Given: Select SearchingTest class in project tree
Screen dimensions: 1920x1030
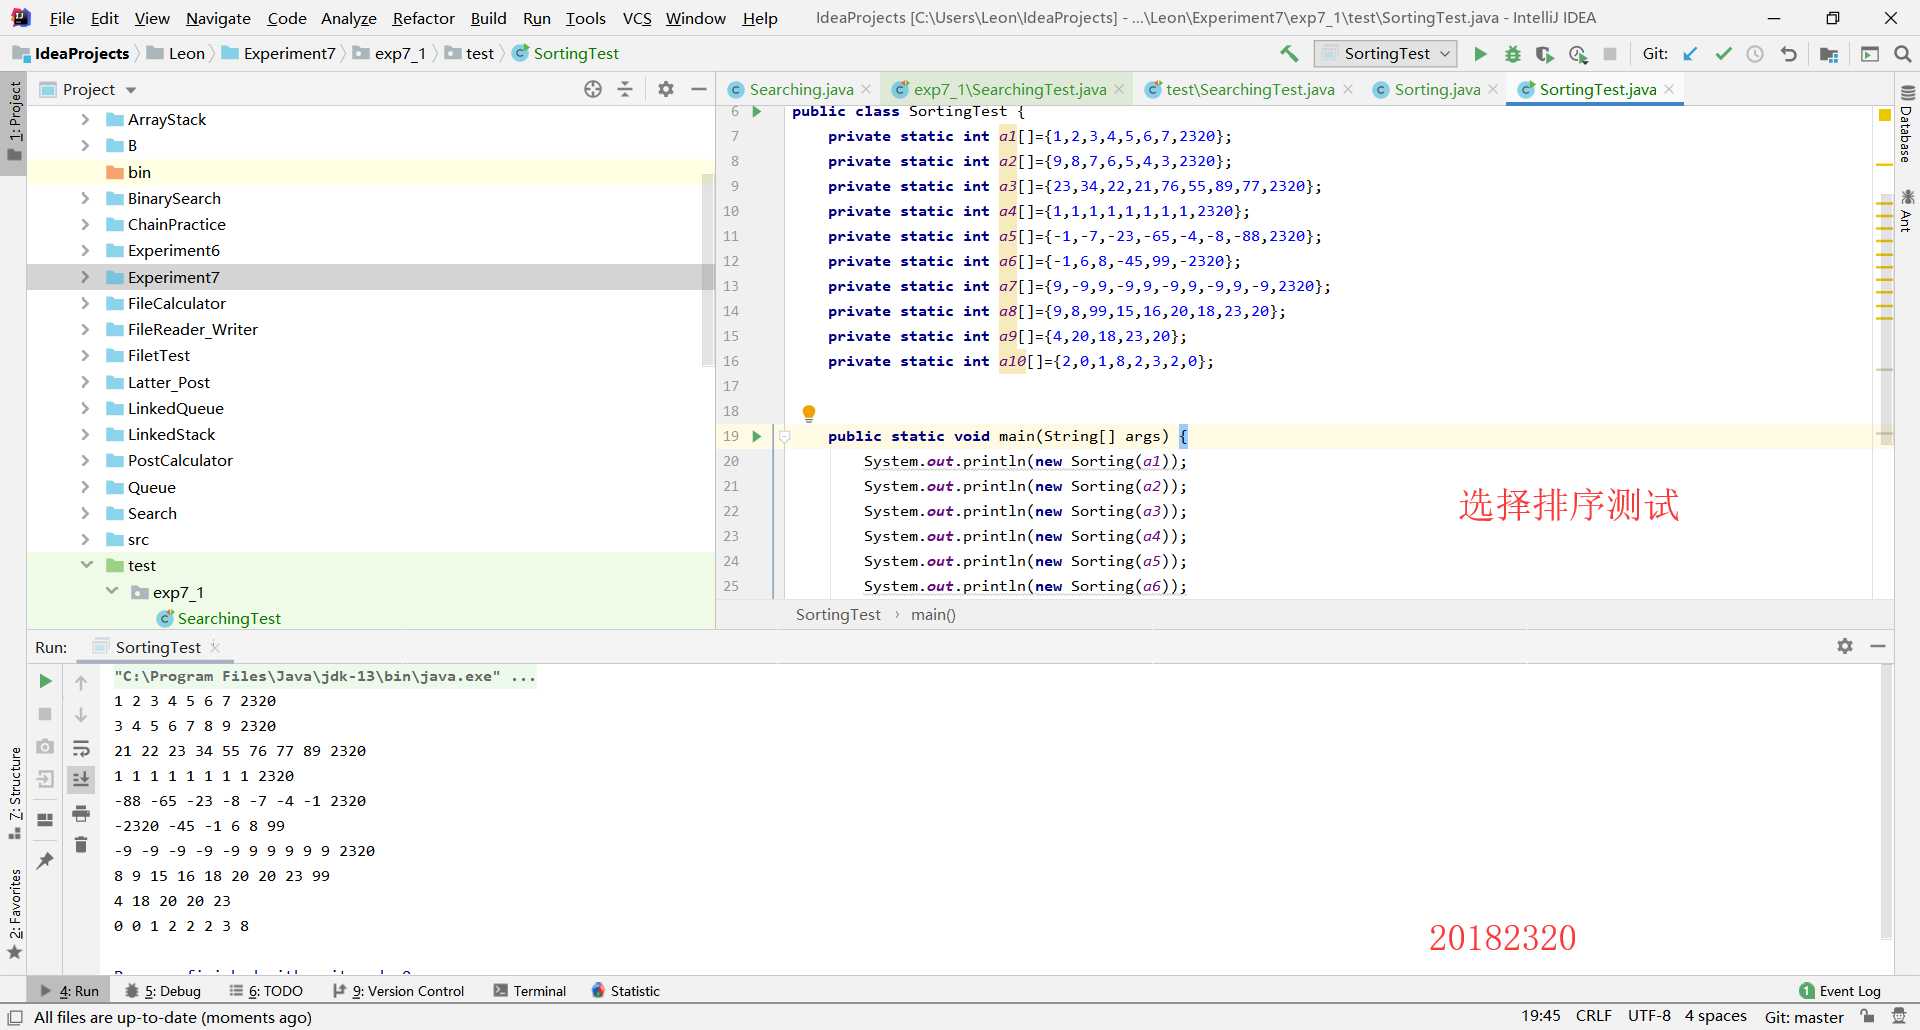Looking at the screenshot, I should click(x=229, y=618).
